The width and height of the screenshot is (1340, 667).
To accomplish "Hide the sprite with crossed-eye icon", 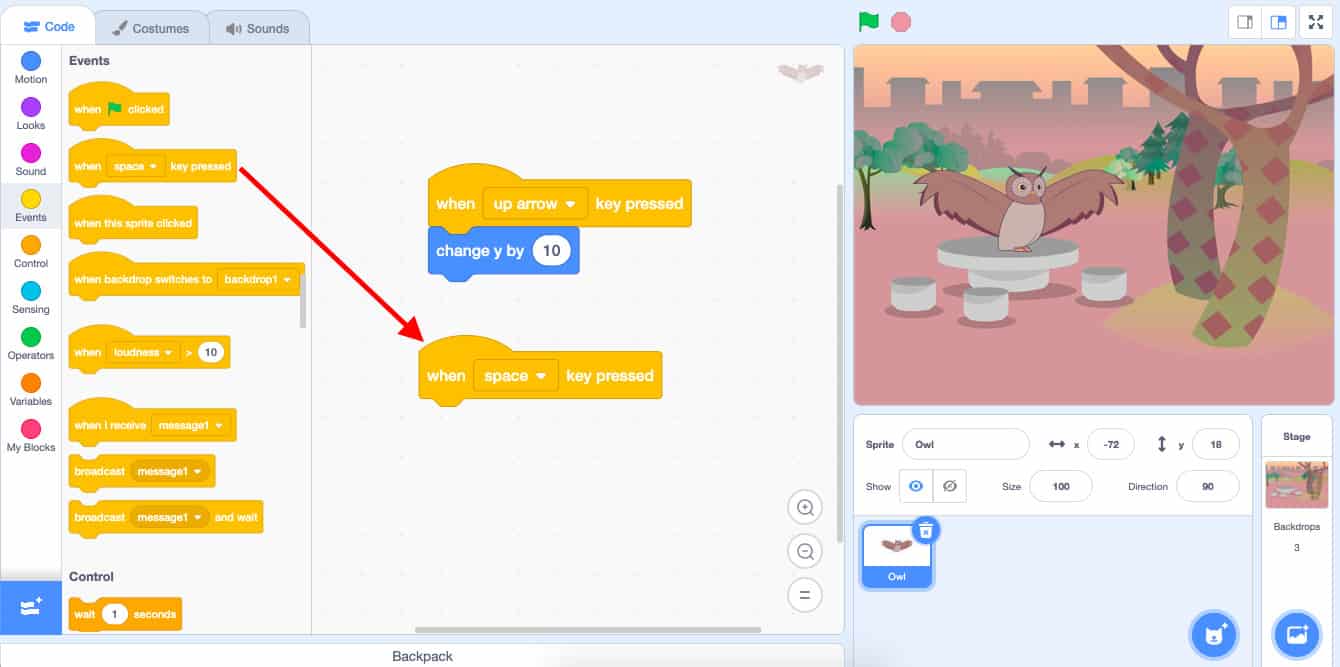I will coord(949,486).
